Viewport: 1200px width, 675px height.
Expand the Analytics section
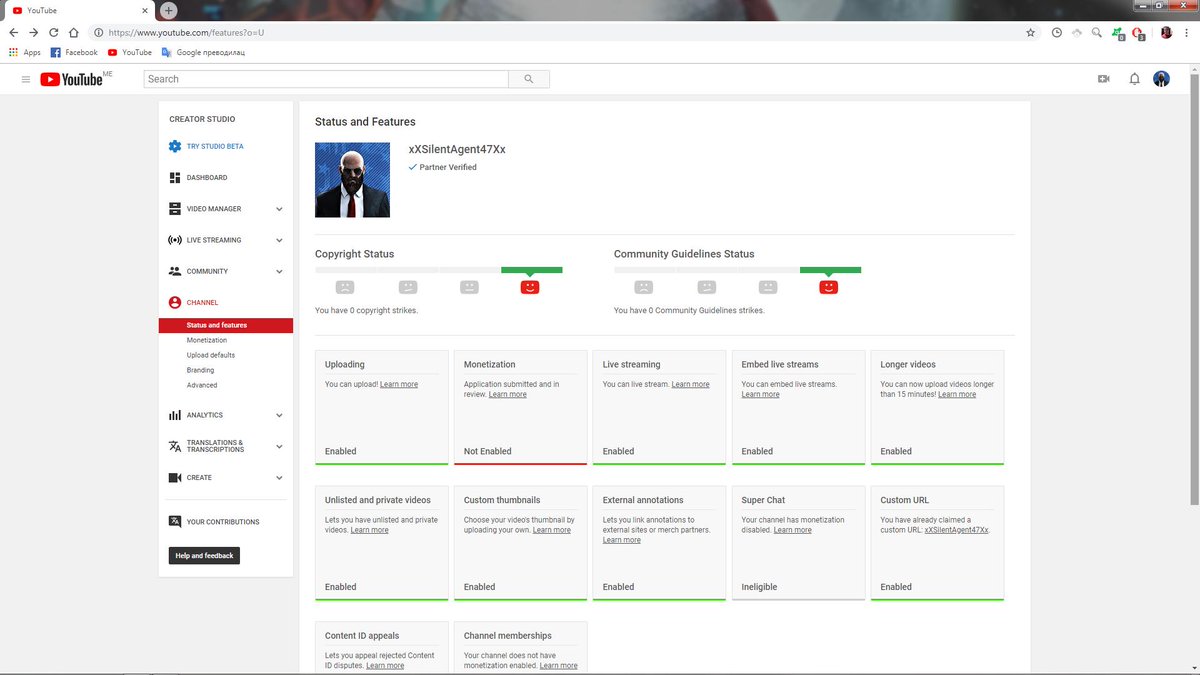[279, 415]
